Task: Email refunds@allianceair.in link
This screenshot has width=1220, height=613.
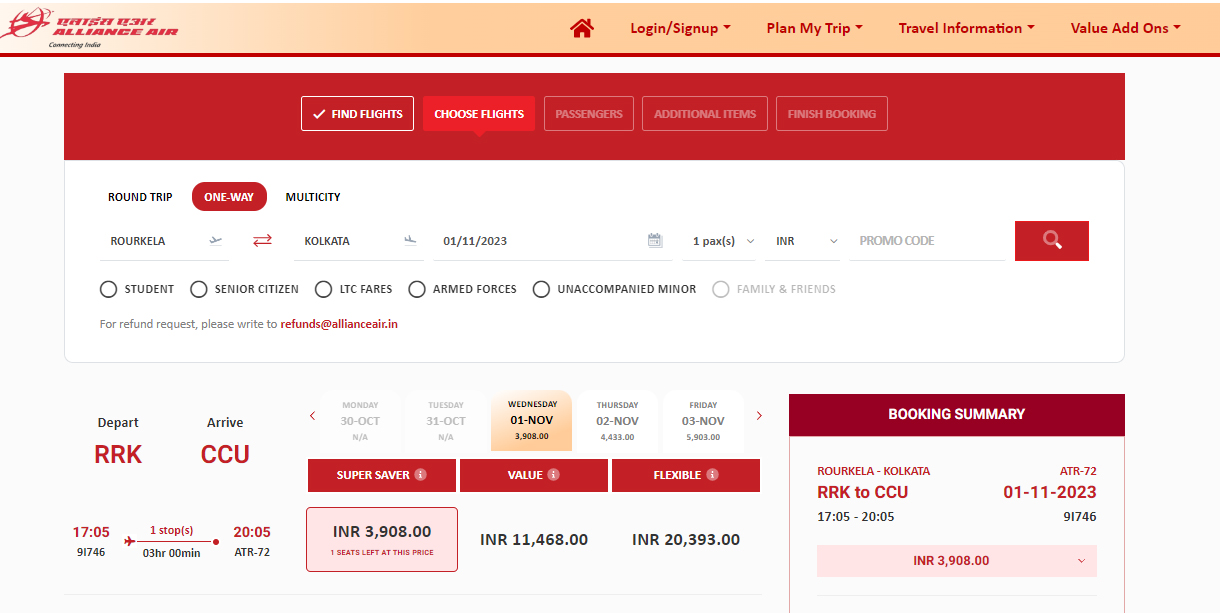Action: (x=339, y=324)
